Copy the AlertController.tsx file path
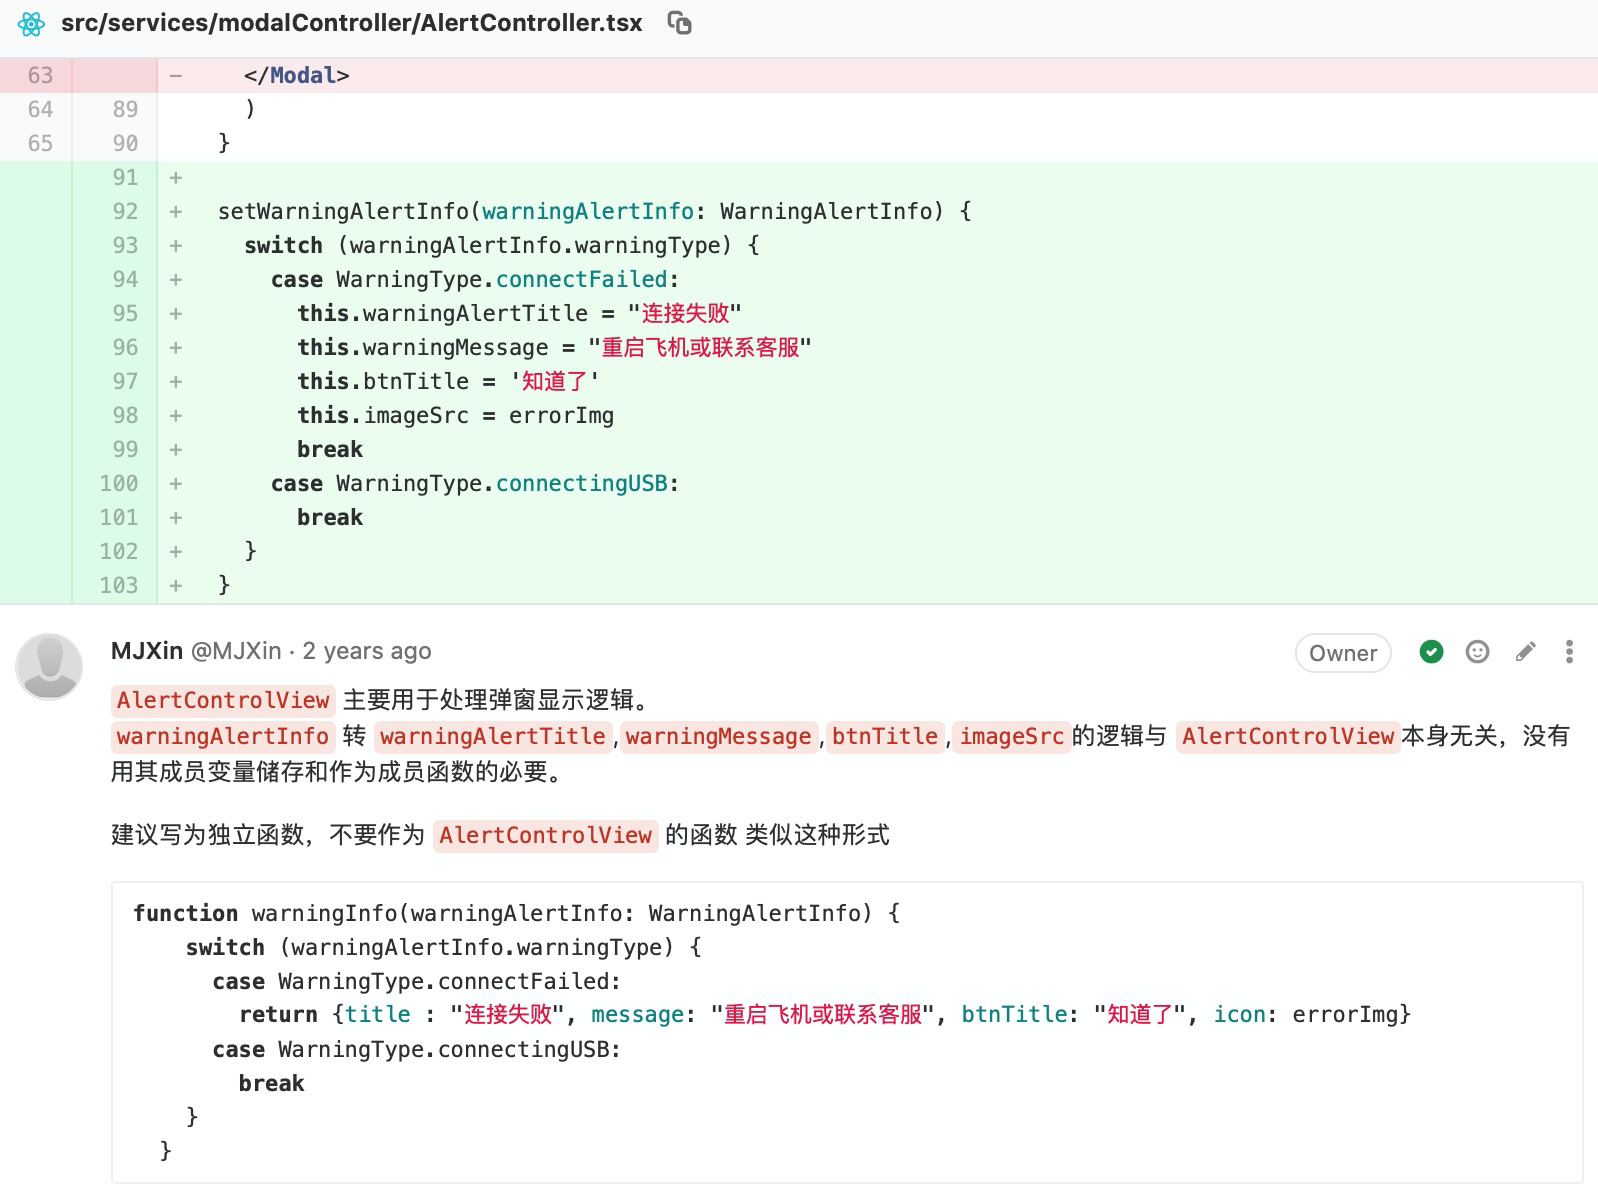The width and height of the screenshot is (1598, 1198). point(679,23)
